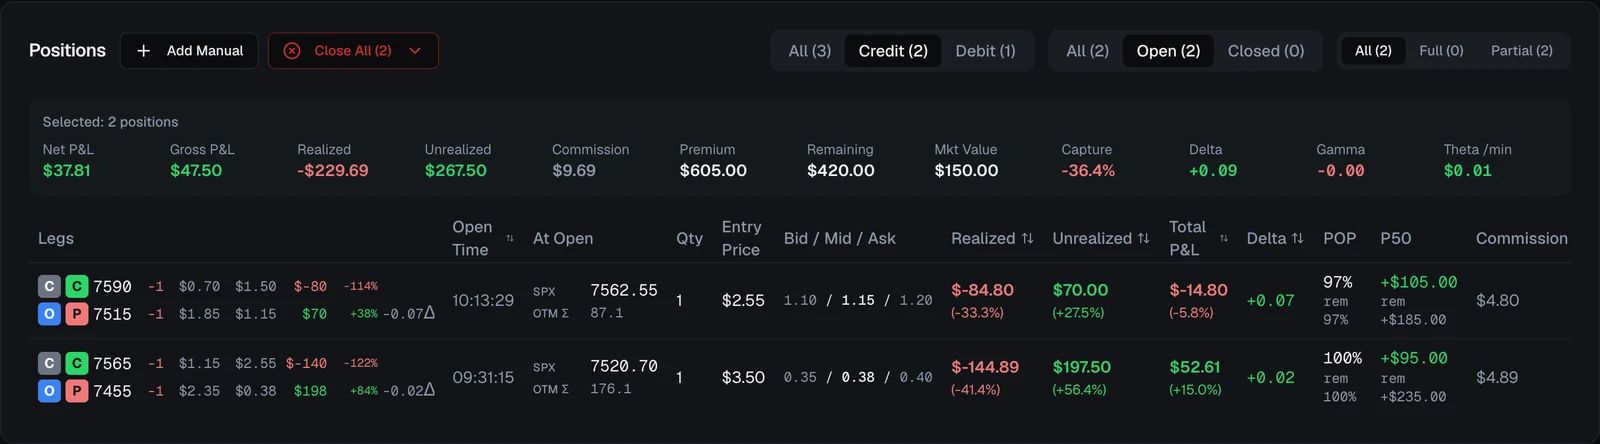This screenshot has width=1600, height=444.
Task: Select the Full (0) filter
Action: coord(1441,51)
